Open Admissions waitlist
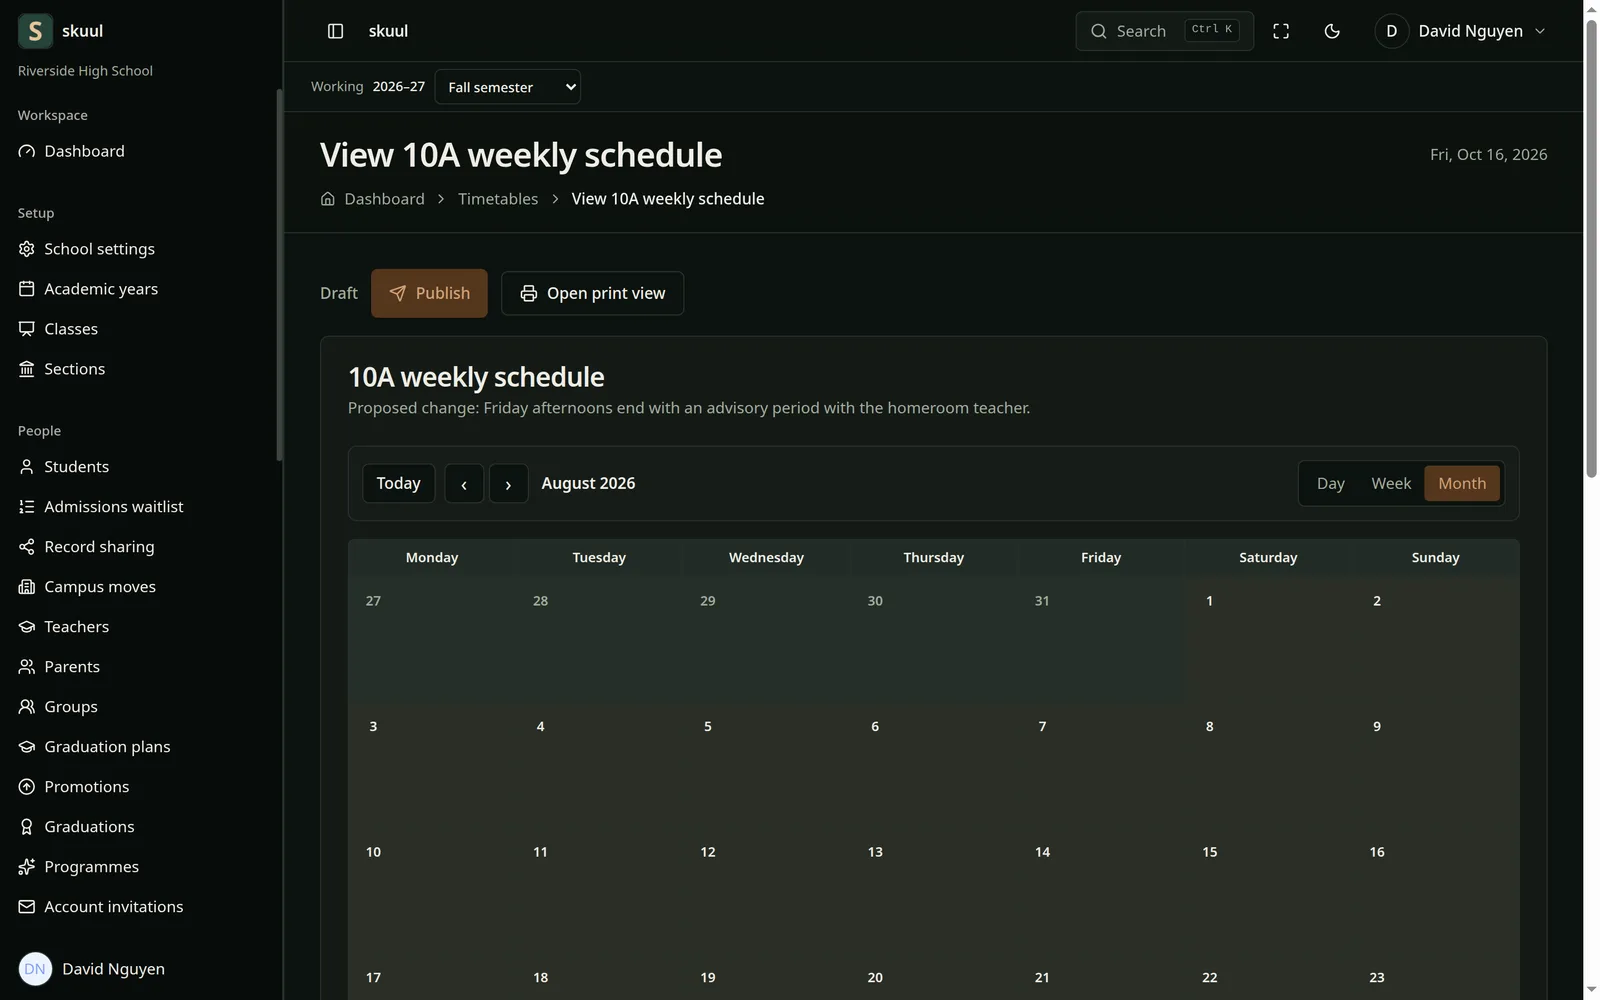Image resolution: width=1600 pixels, height=1000 pixels. coord(140,507)
